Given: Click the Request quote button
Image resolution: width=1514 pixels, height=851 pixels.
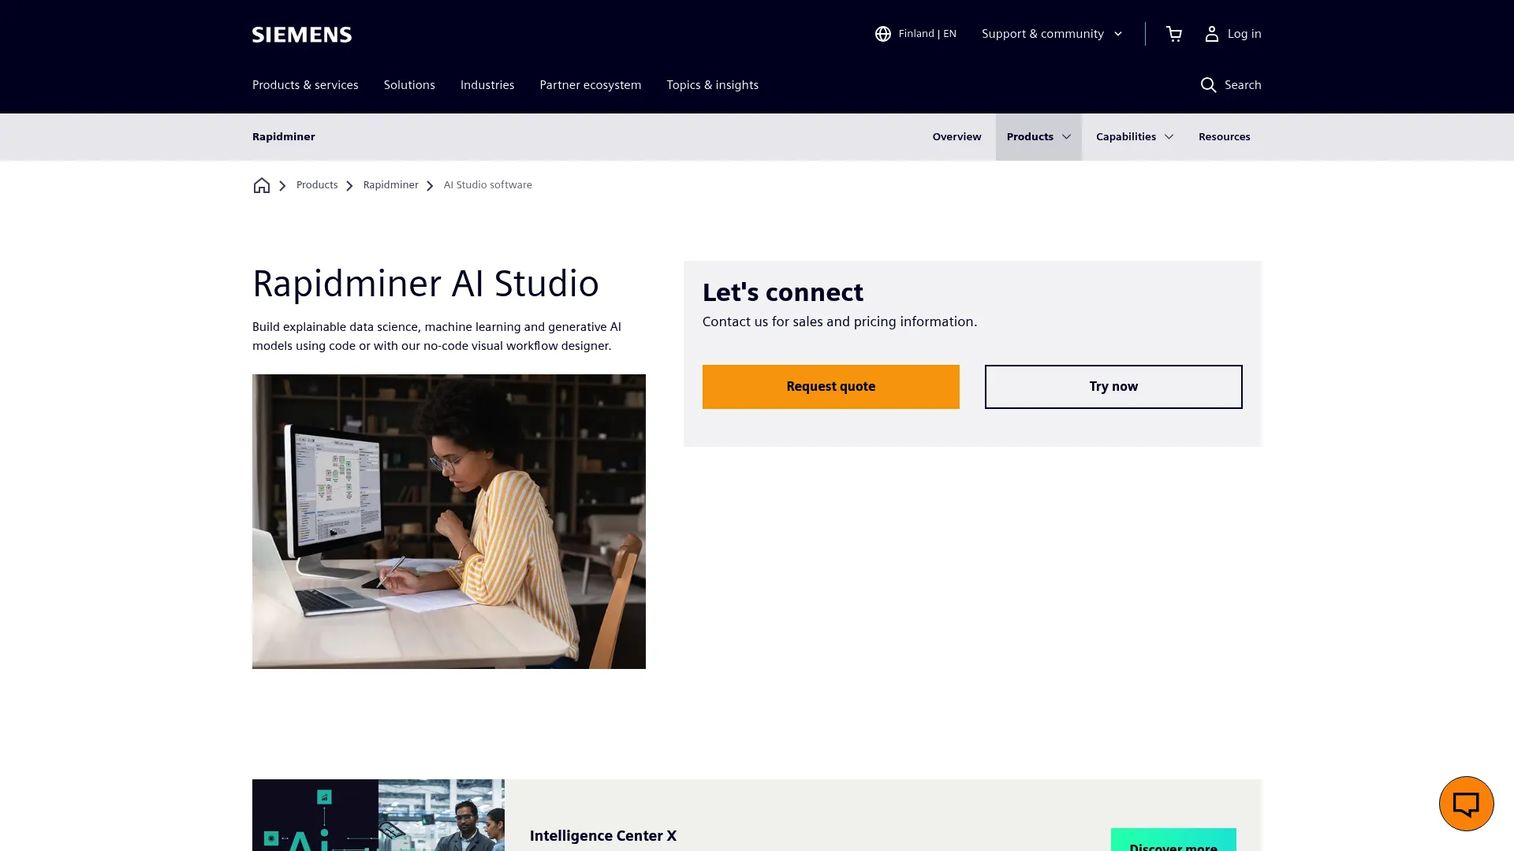Looking at the screenshot, I should (831, 387).
